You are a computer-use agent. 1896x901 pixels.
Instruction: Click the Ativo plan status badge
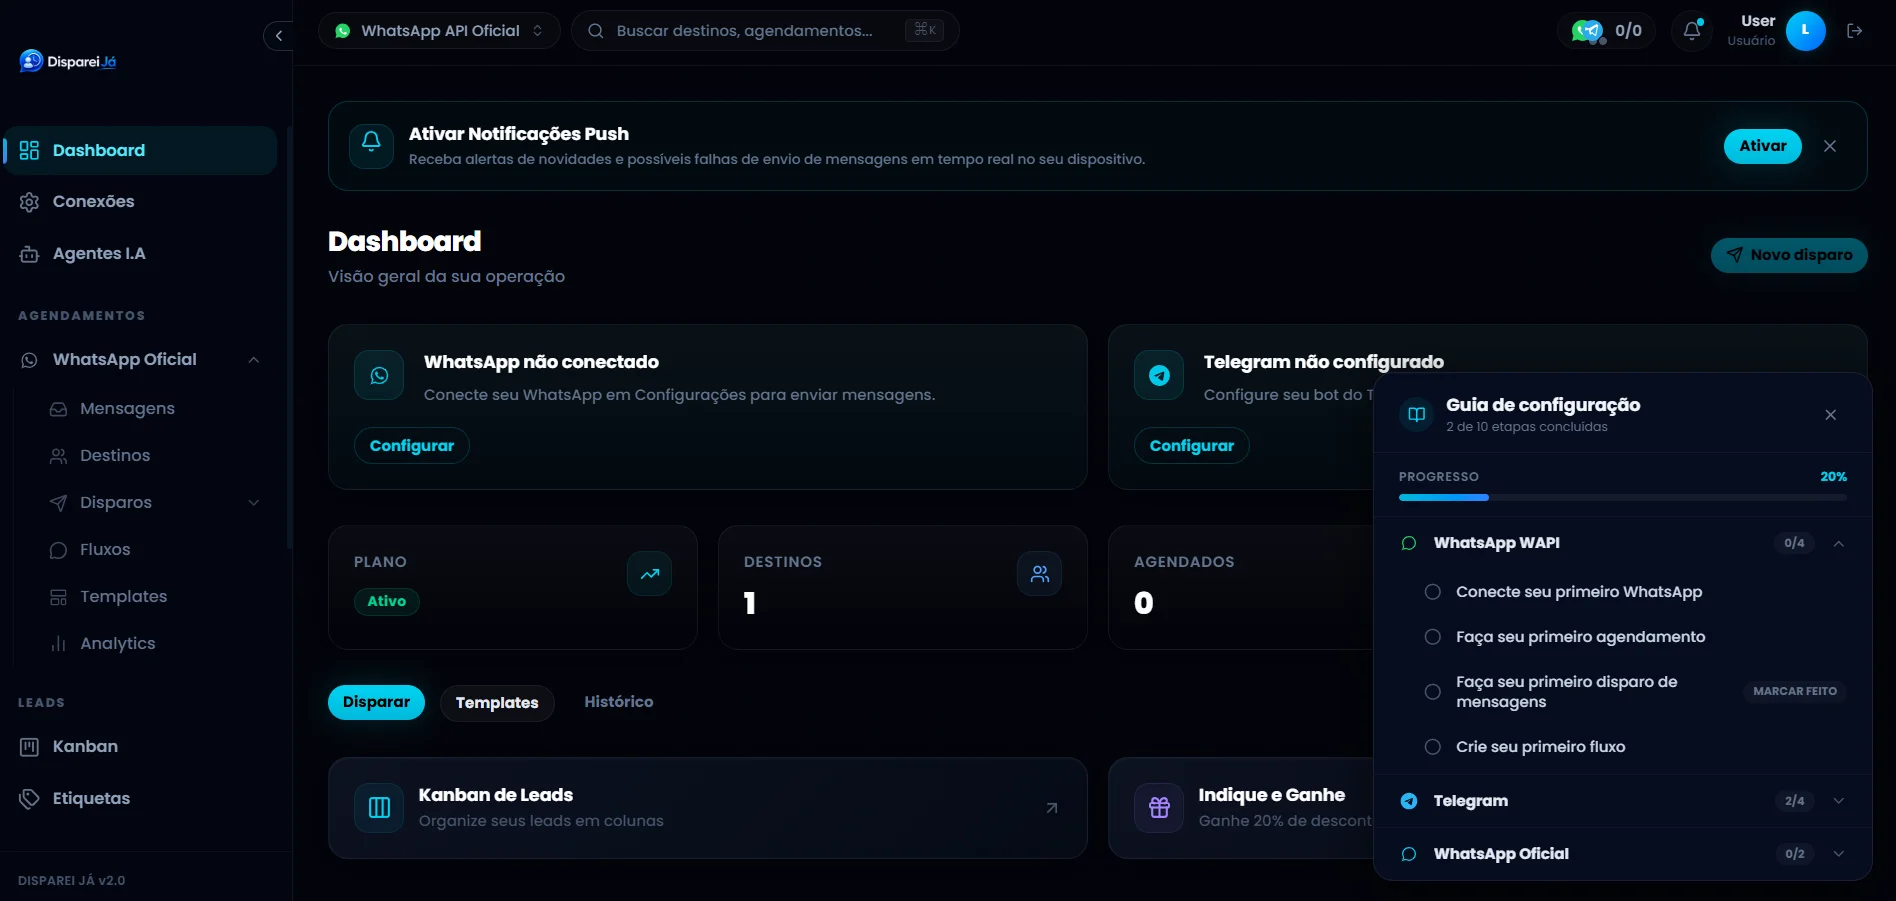pos(386,601)
